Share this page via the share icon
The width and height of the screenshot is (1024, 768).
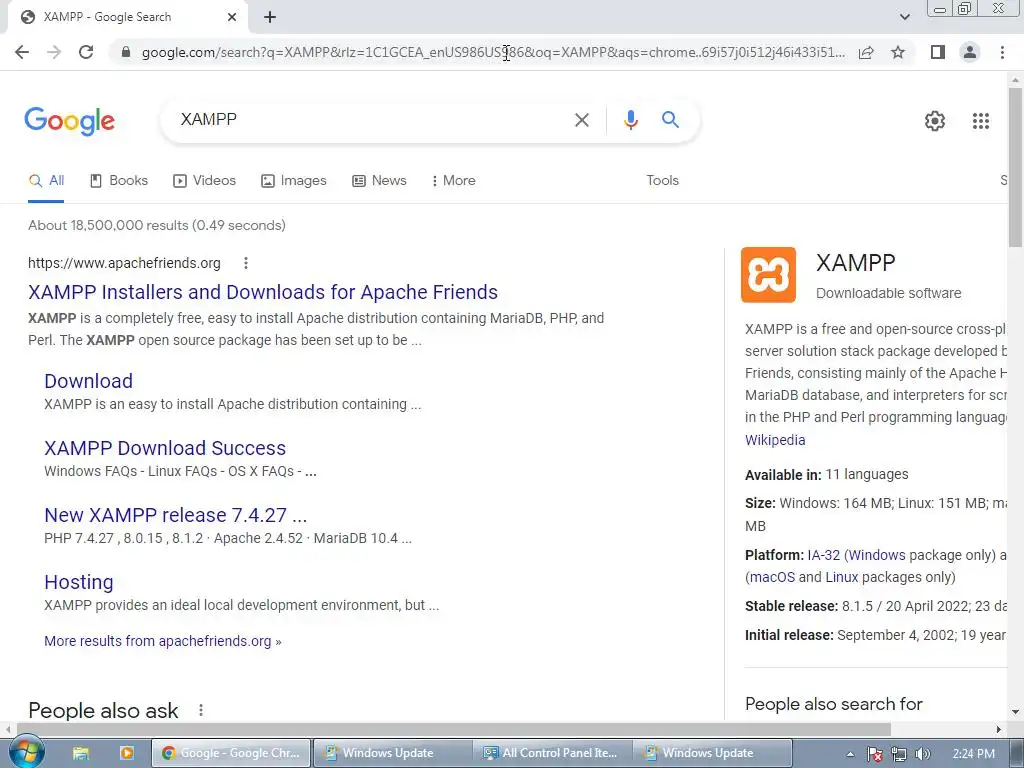point(866,52)
